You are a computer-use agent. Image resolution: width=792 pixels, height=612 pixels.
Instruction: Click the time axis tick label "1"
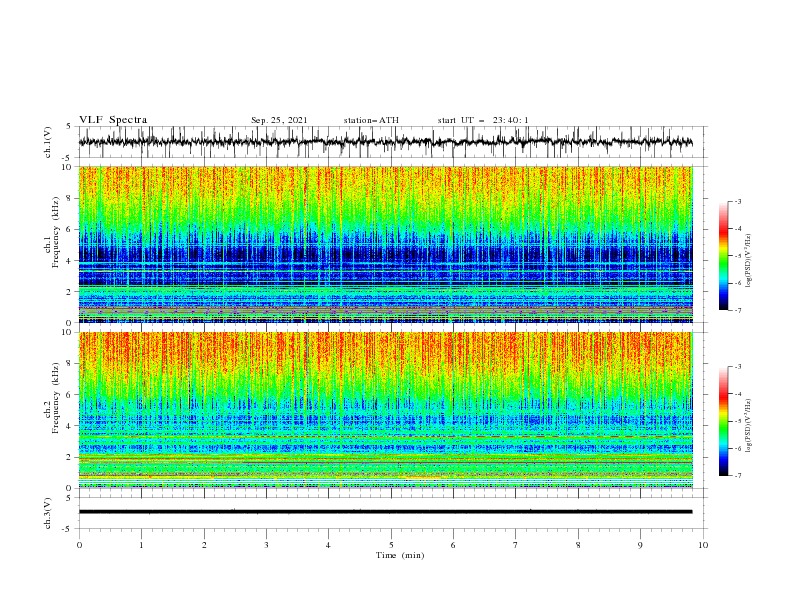(141, 545)
